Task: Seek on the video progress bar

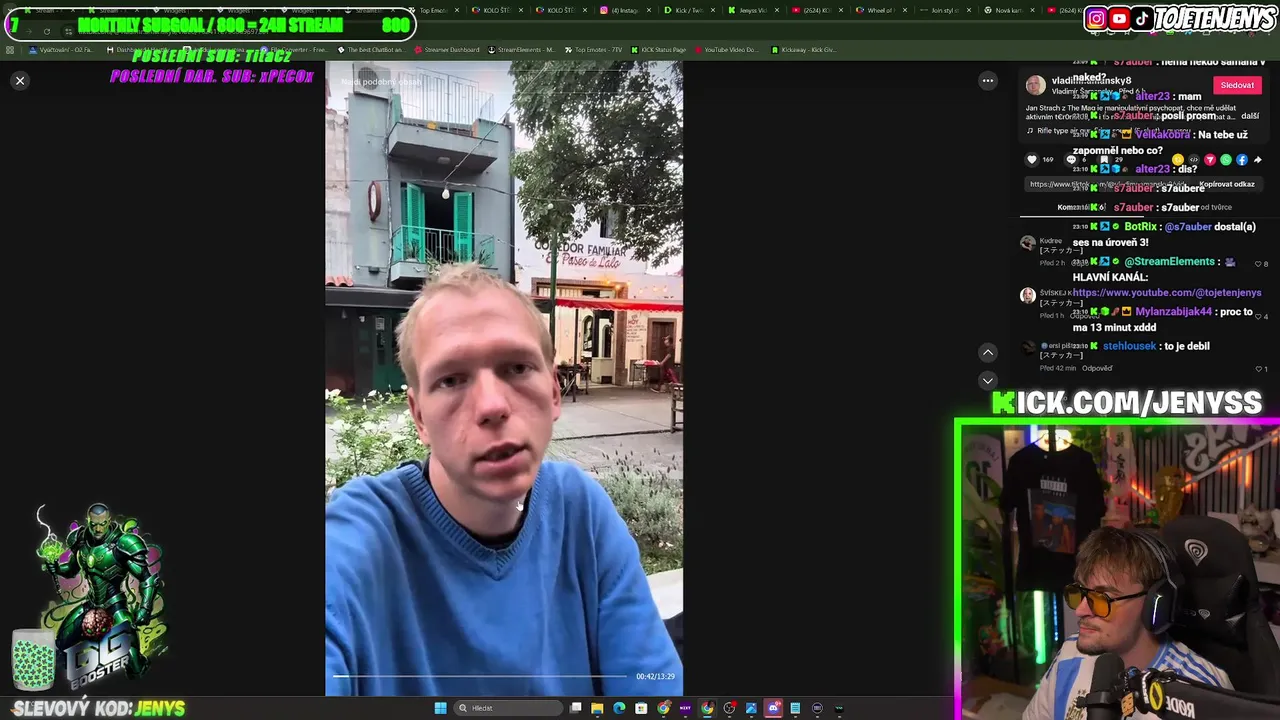Action: click(x=480, y=677)
